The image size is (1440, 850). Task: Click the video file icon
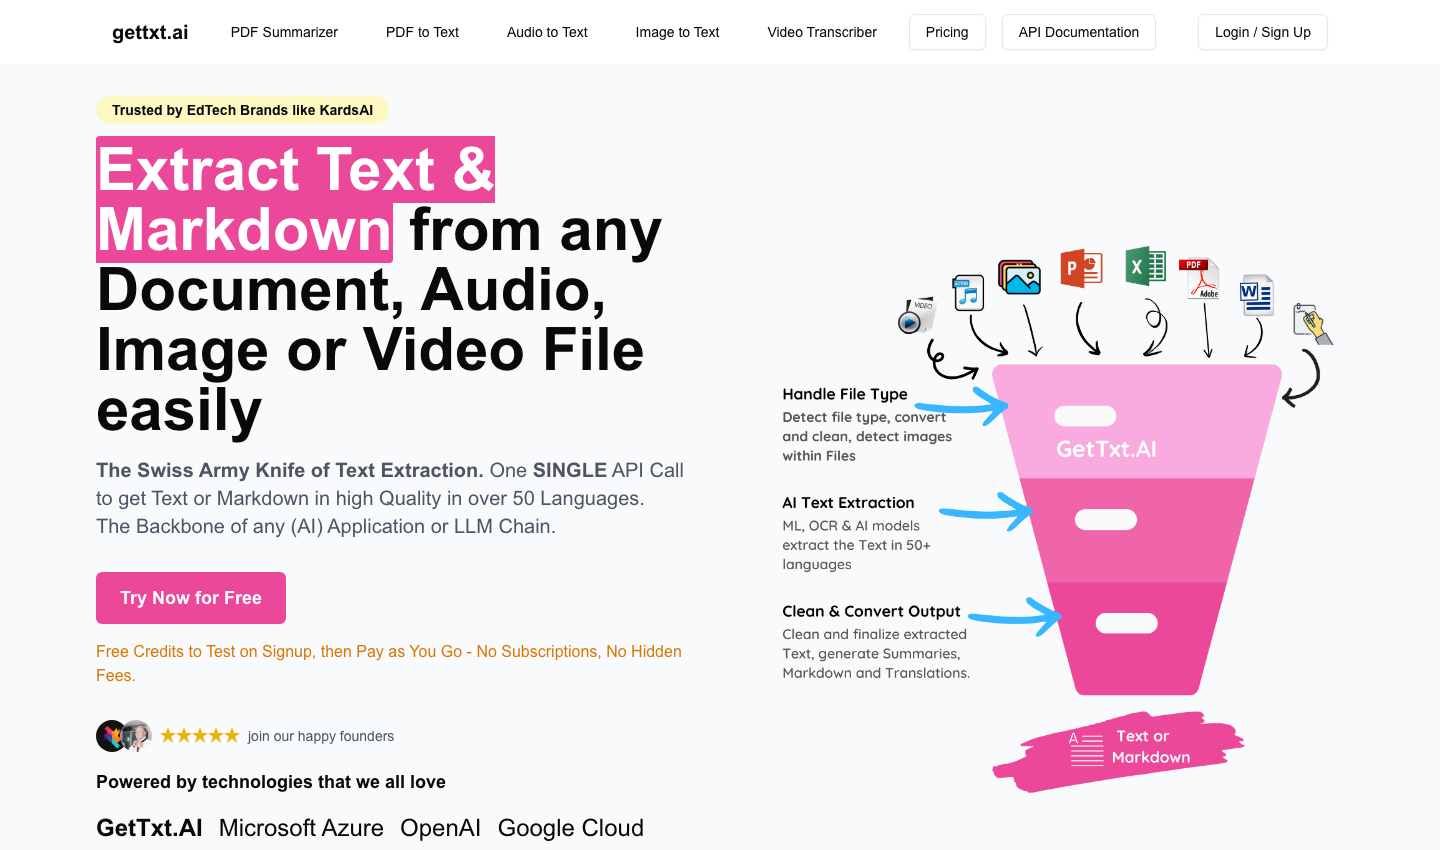[x=915, y=315]
